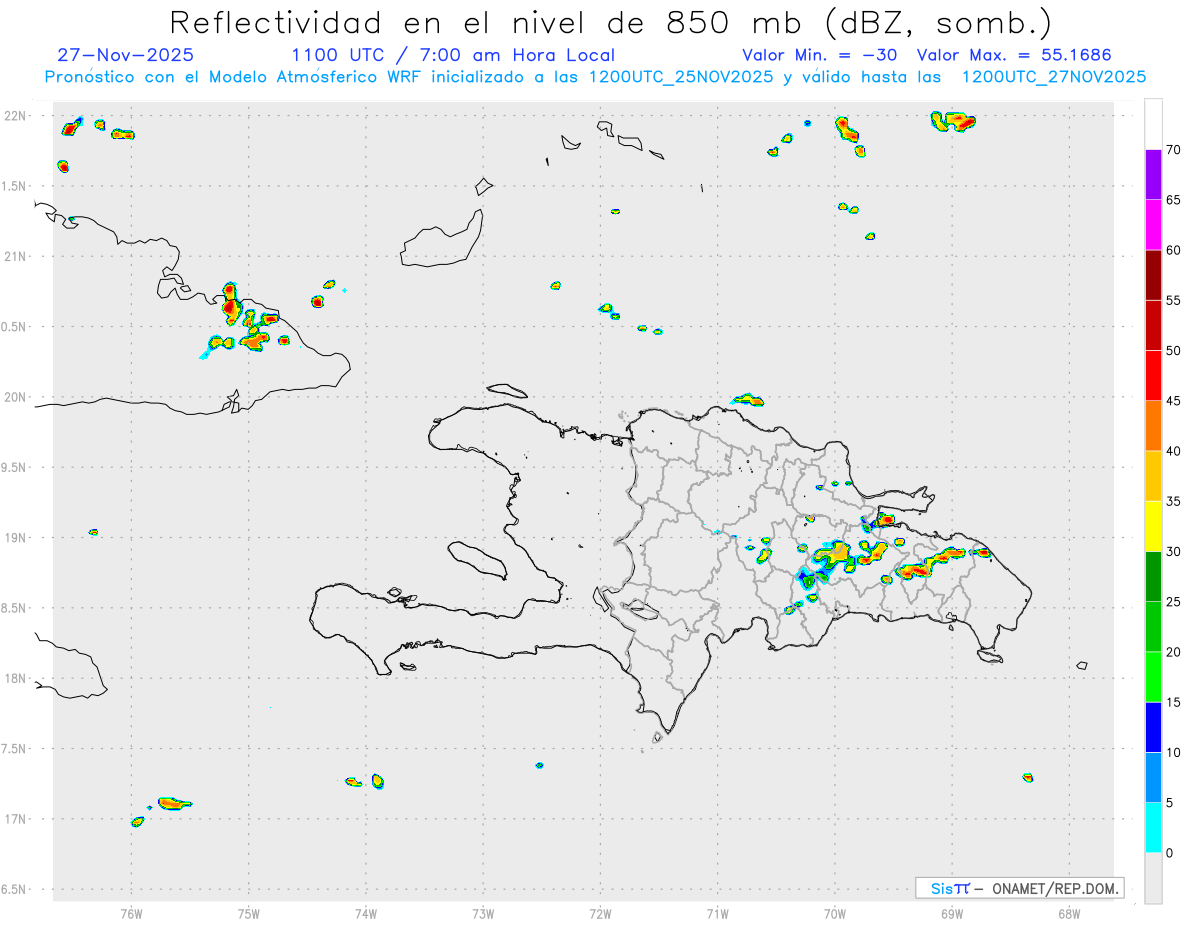Click the '22N' latitude label
The image size is (1200, 927).
(15, 116)
